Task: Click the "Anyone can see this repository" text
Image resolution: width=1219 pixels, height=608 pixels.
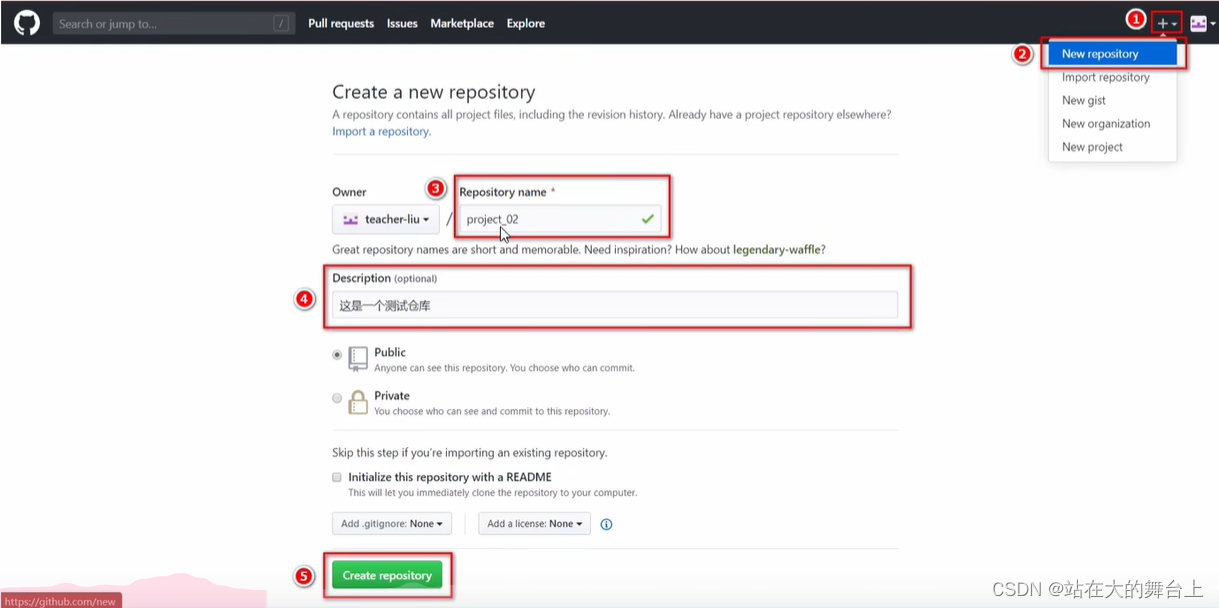Action: click(504, 368)
